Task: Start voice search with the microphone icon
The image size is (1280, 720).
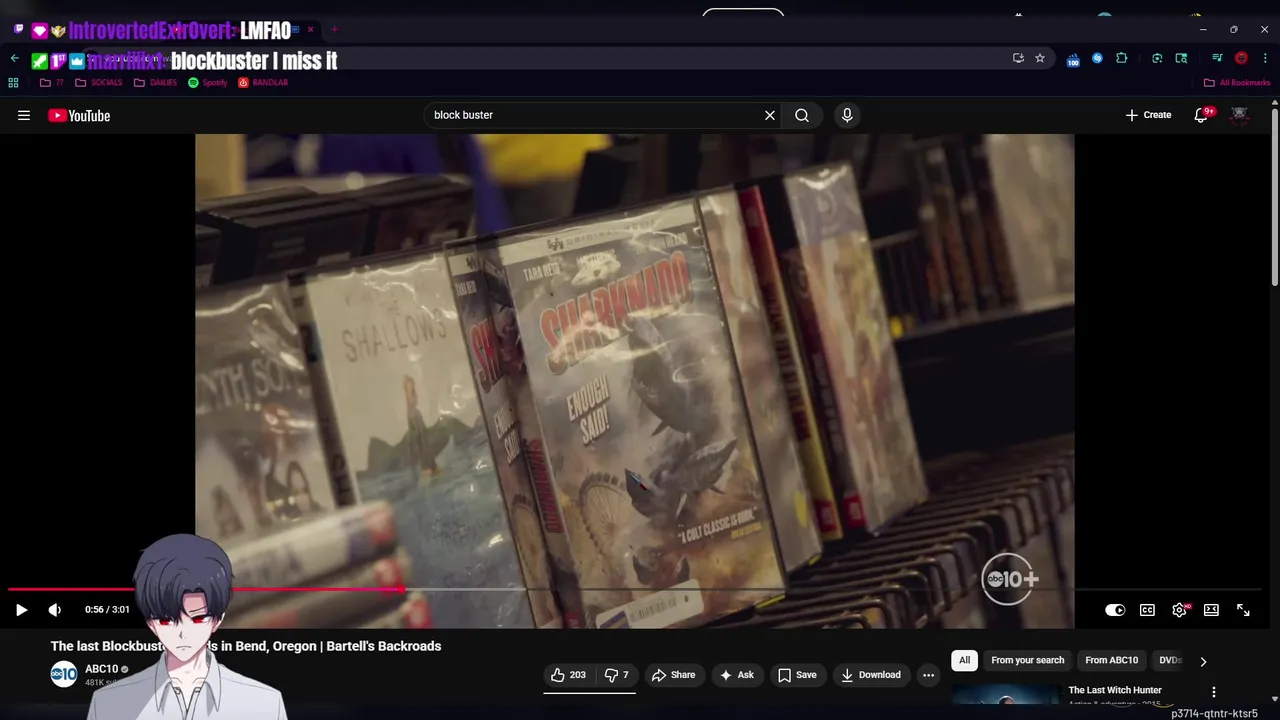Action: point(847,115)
